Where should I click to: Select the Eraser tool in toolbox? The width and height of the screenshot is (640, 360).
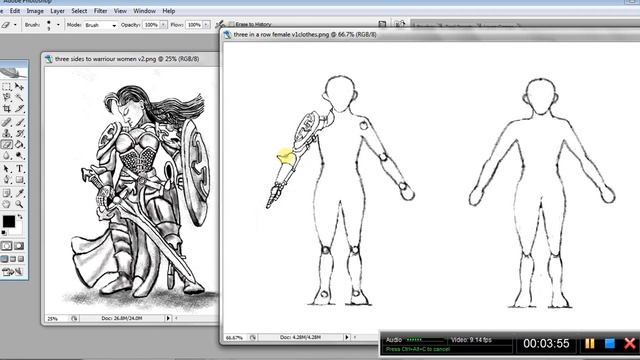(x=7, y=144)
